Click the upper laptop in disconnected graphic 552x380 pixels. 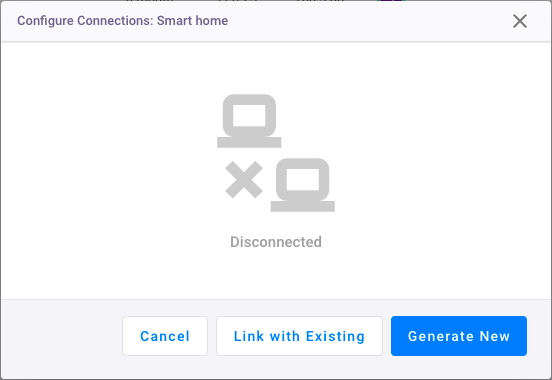click(249, 121)
